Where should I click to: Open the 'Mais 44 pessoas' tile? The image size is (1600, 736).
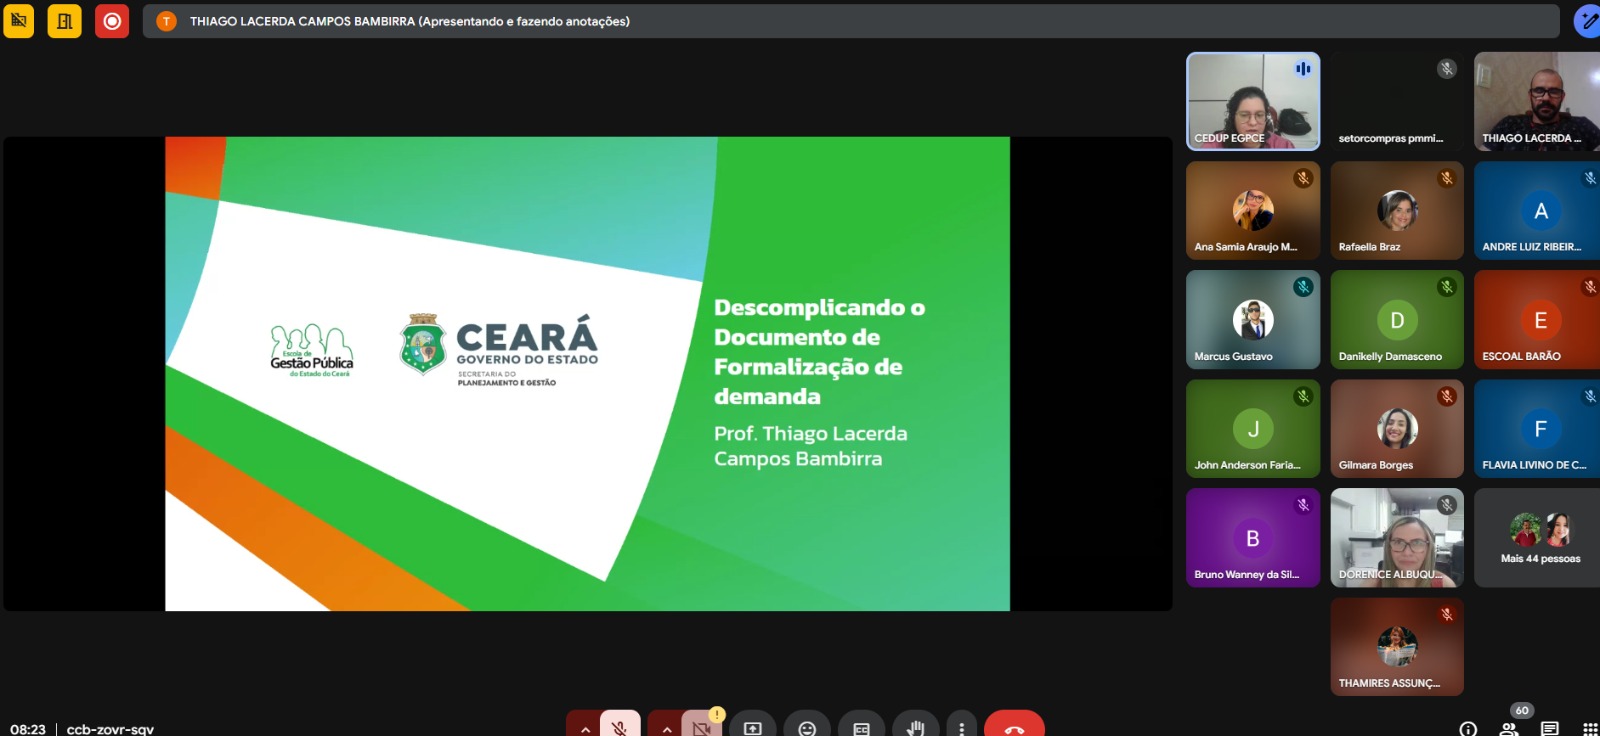pyautogui.click(x=1539, y=538)
